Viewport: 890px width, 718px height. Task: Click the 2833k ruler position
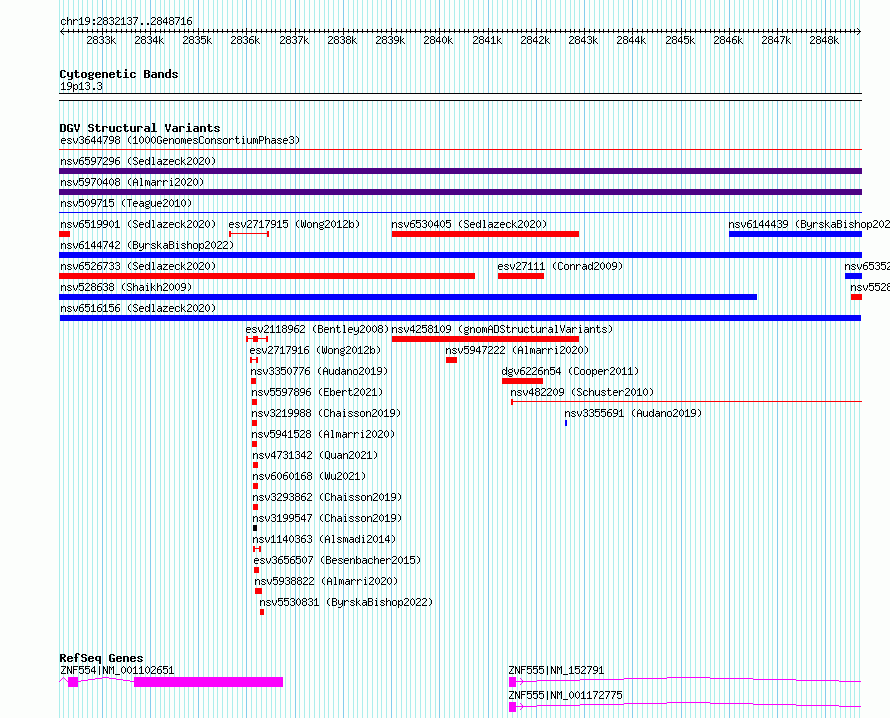click(x=101, y=40)
